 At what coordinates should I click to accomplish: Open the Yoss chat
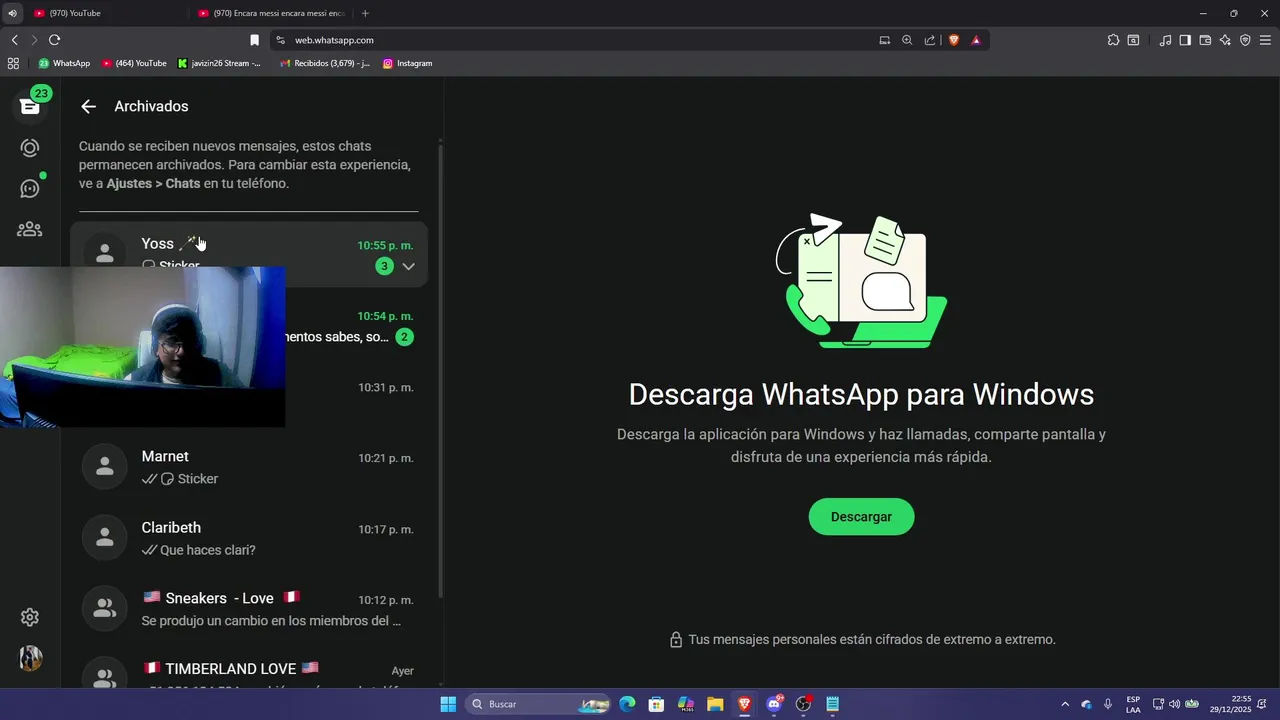tap(249, 255)
